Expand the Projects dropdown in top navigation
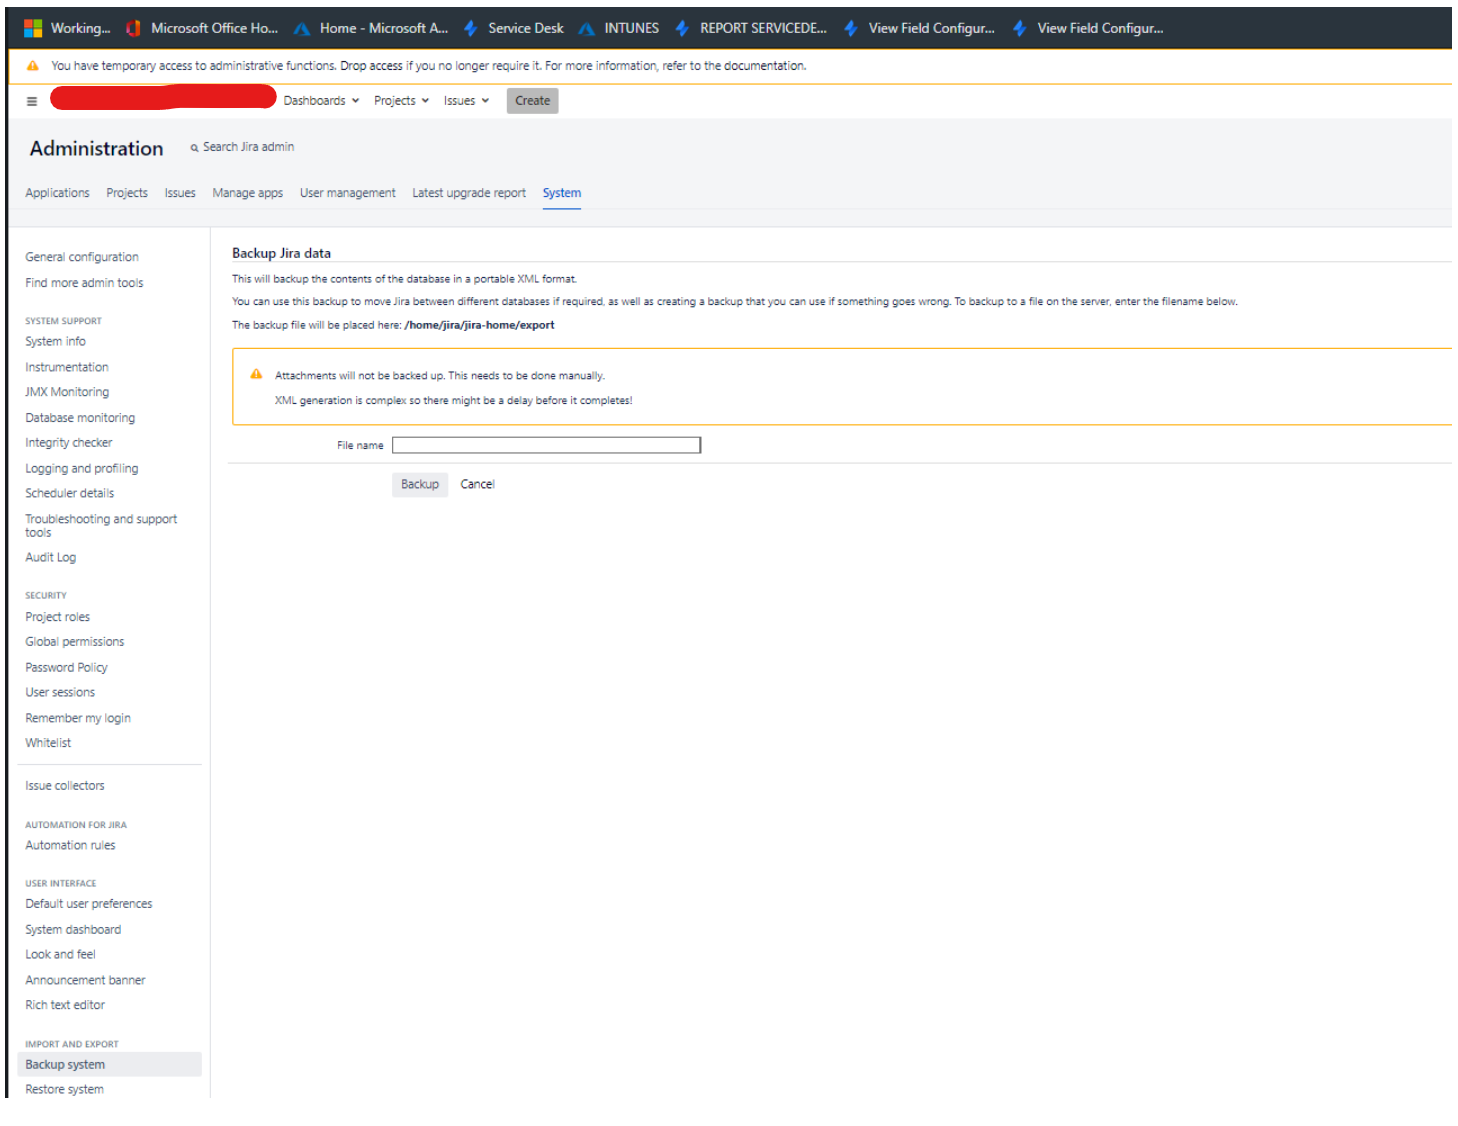This screenshot has width=1458, height=1126. point(401,101)
